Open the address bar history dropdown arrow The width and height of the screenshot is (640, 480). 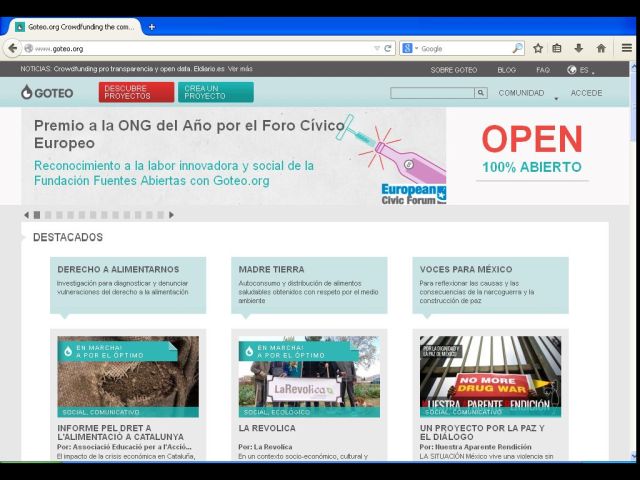pos(377,49)
